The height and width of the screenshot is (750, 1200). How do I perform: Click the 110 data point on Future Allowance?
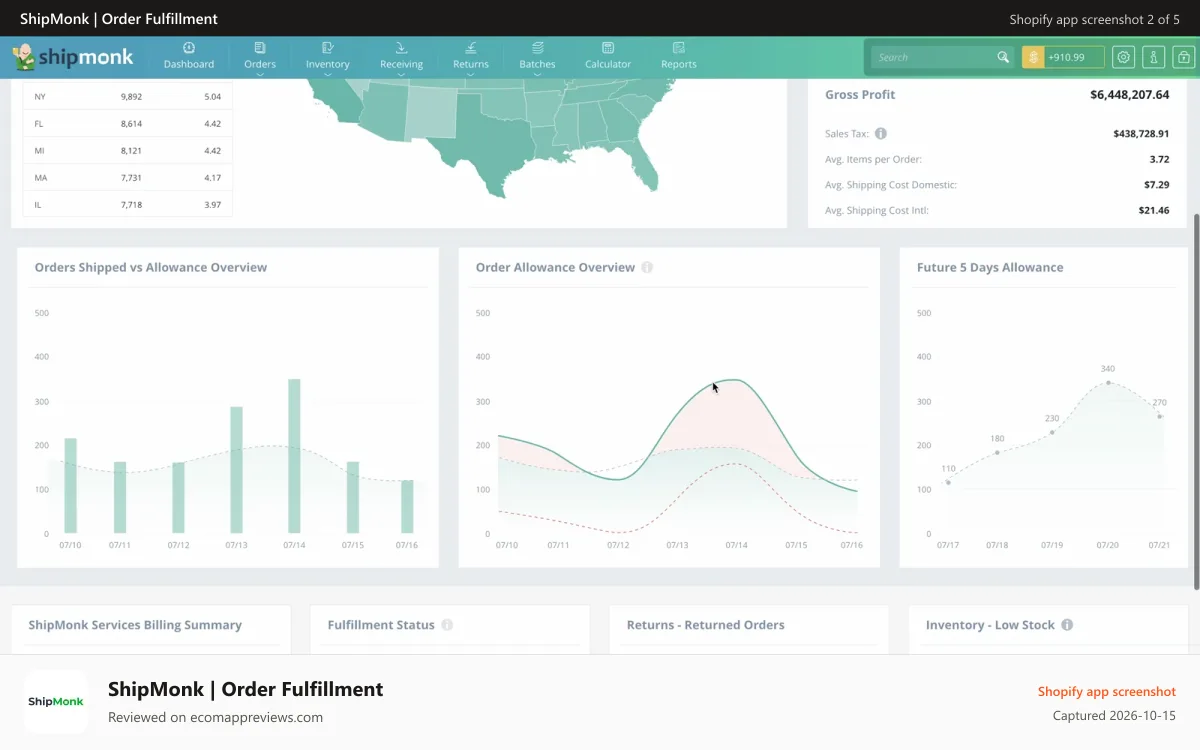(948, 483)
